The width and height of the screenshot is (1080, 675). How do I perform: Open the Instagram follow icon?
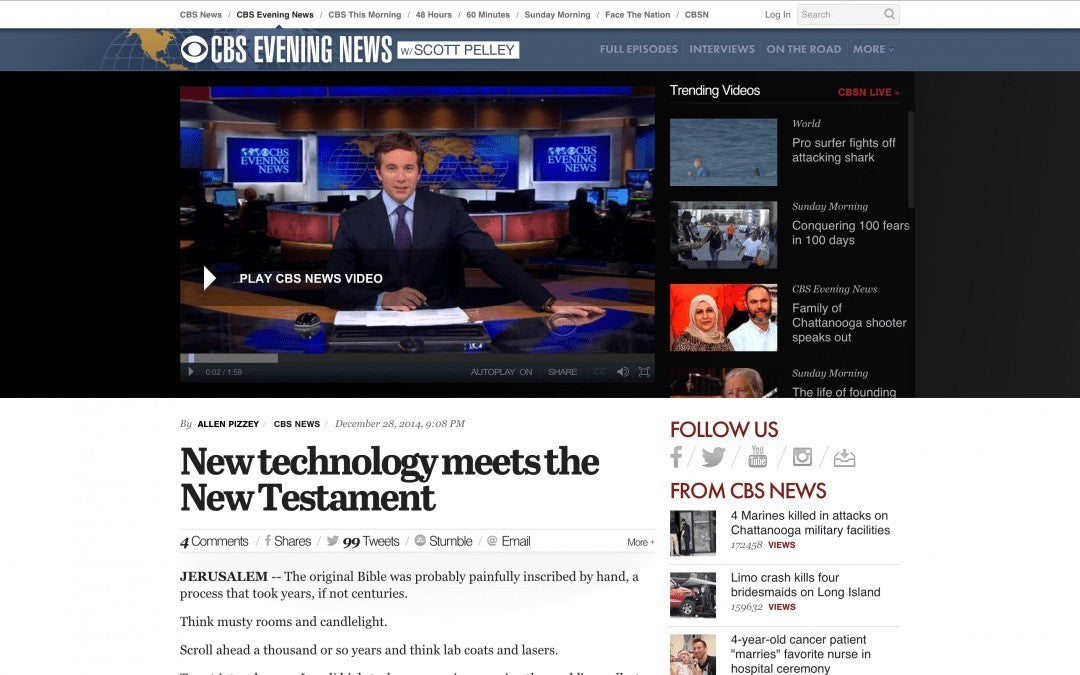pyautogui.click(x=802, y=457)
